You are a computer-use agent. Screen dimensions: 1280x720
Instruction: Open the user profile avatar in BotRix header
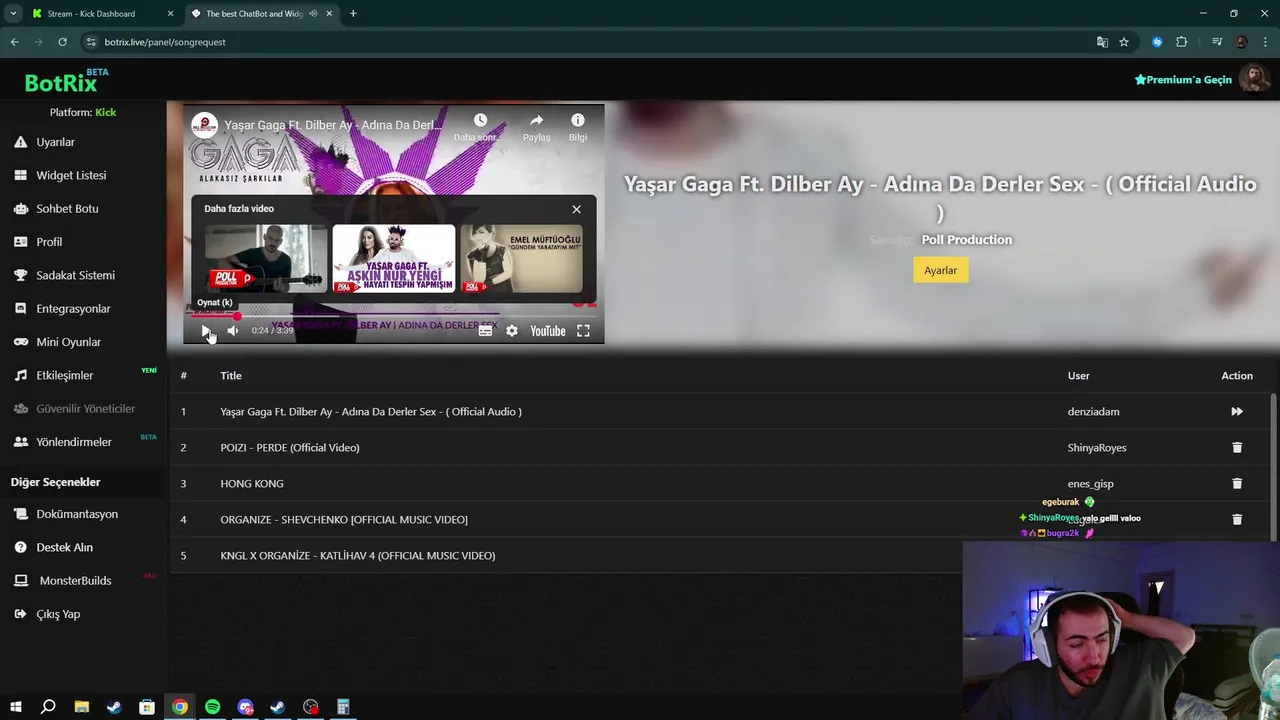[1253, 79]
